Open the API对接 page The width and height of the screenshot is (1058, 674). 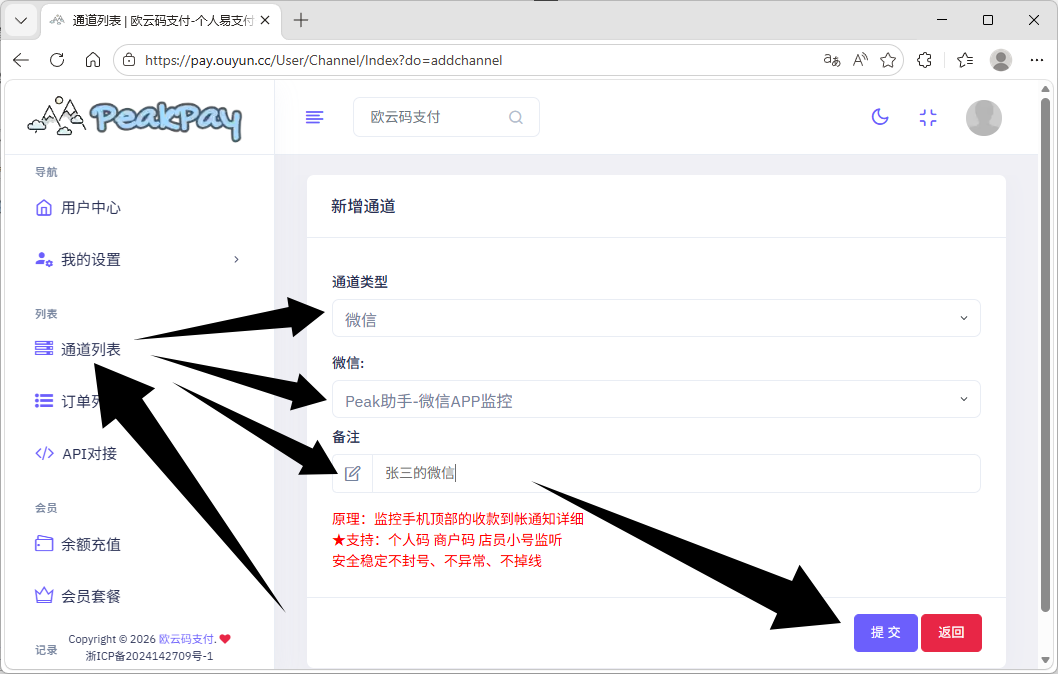click(x=89, y=453)
